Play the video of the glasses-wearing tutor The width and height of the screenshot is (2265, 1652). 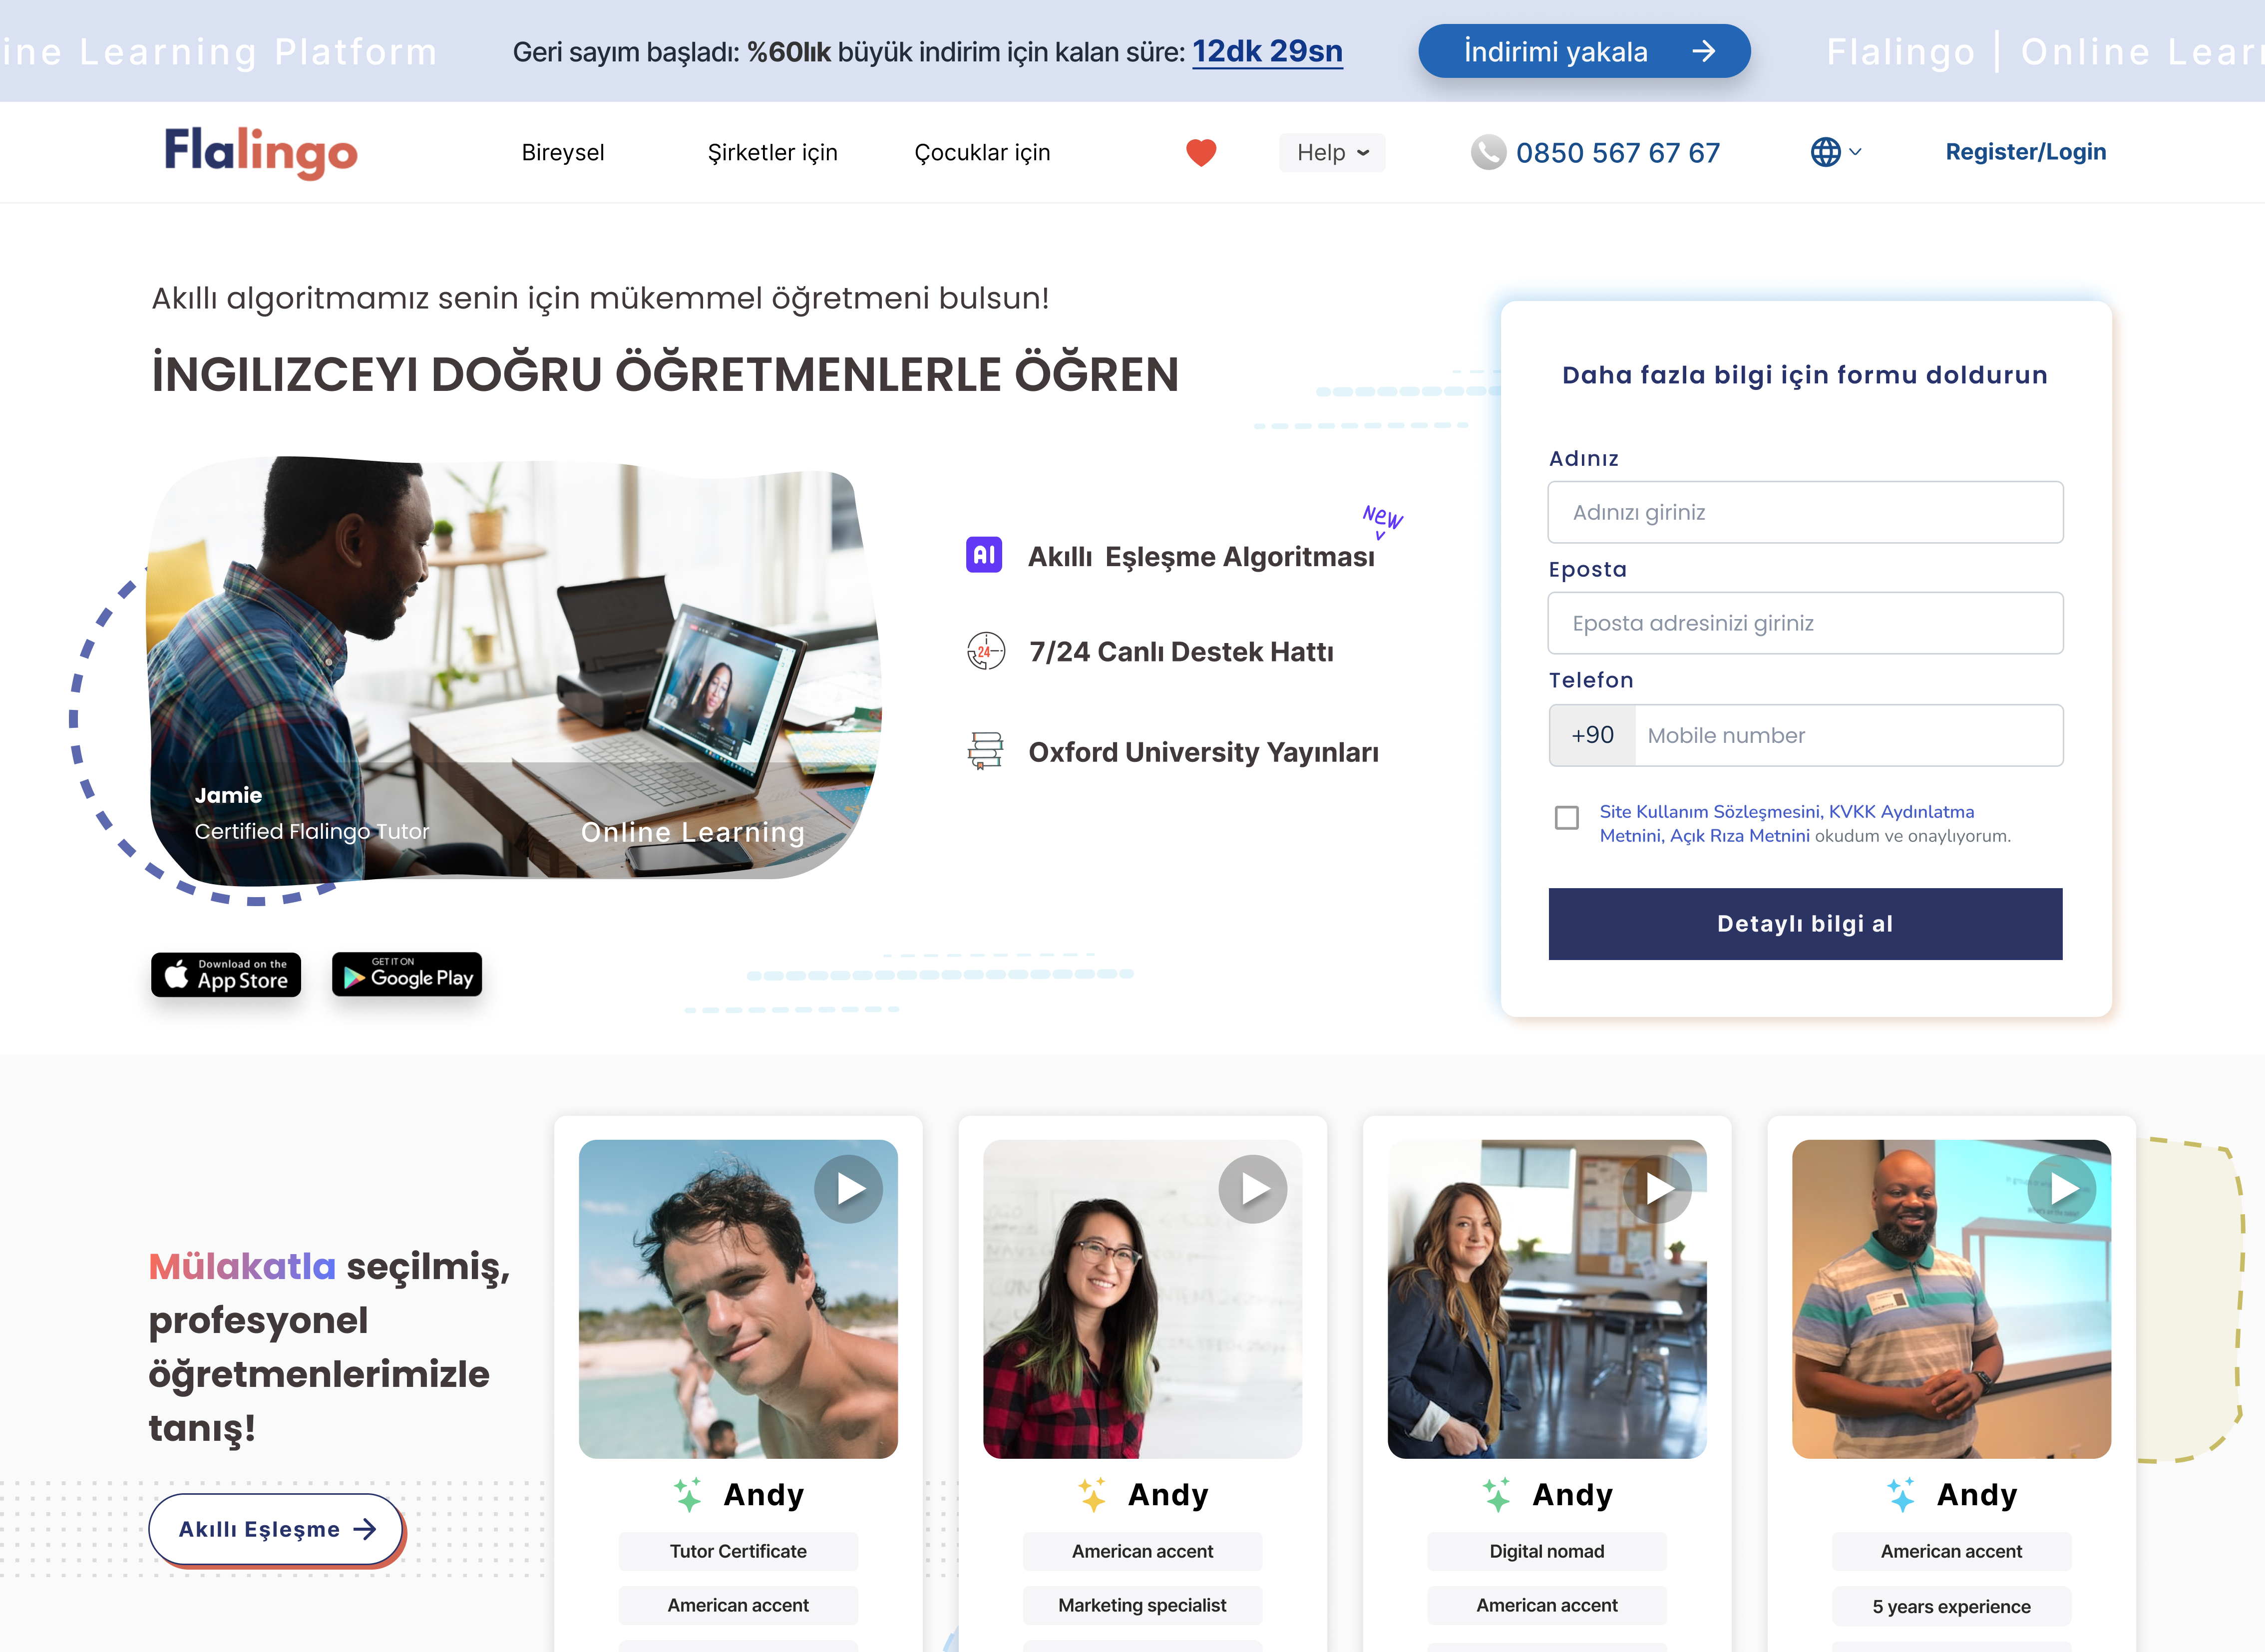tap(1253, 1189)
